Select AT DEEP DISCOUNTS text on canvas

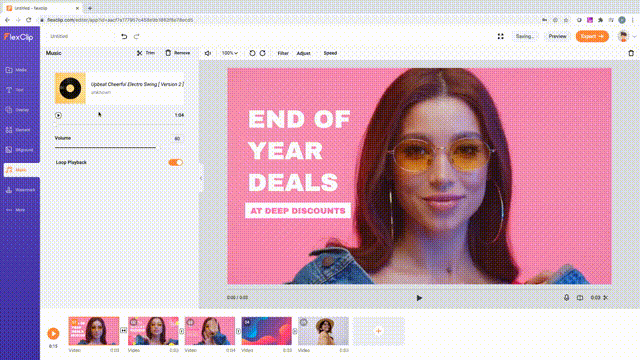[298, 211]
